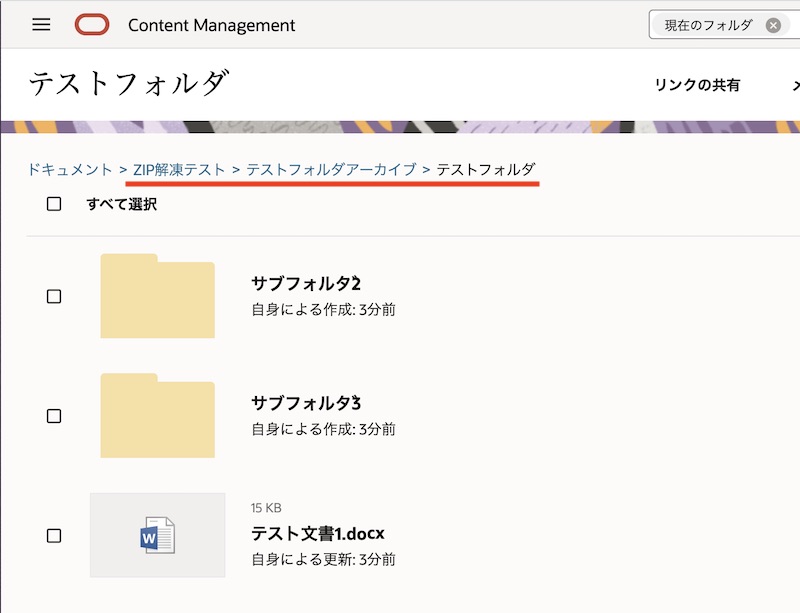Open テスト文書1.docx by its file name
The image size is (800, 613).
coord(315,534)
